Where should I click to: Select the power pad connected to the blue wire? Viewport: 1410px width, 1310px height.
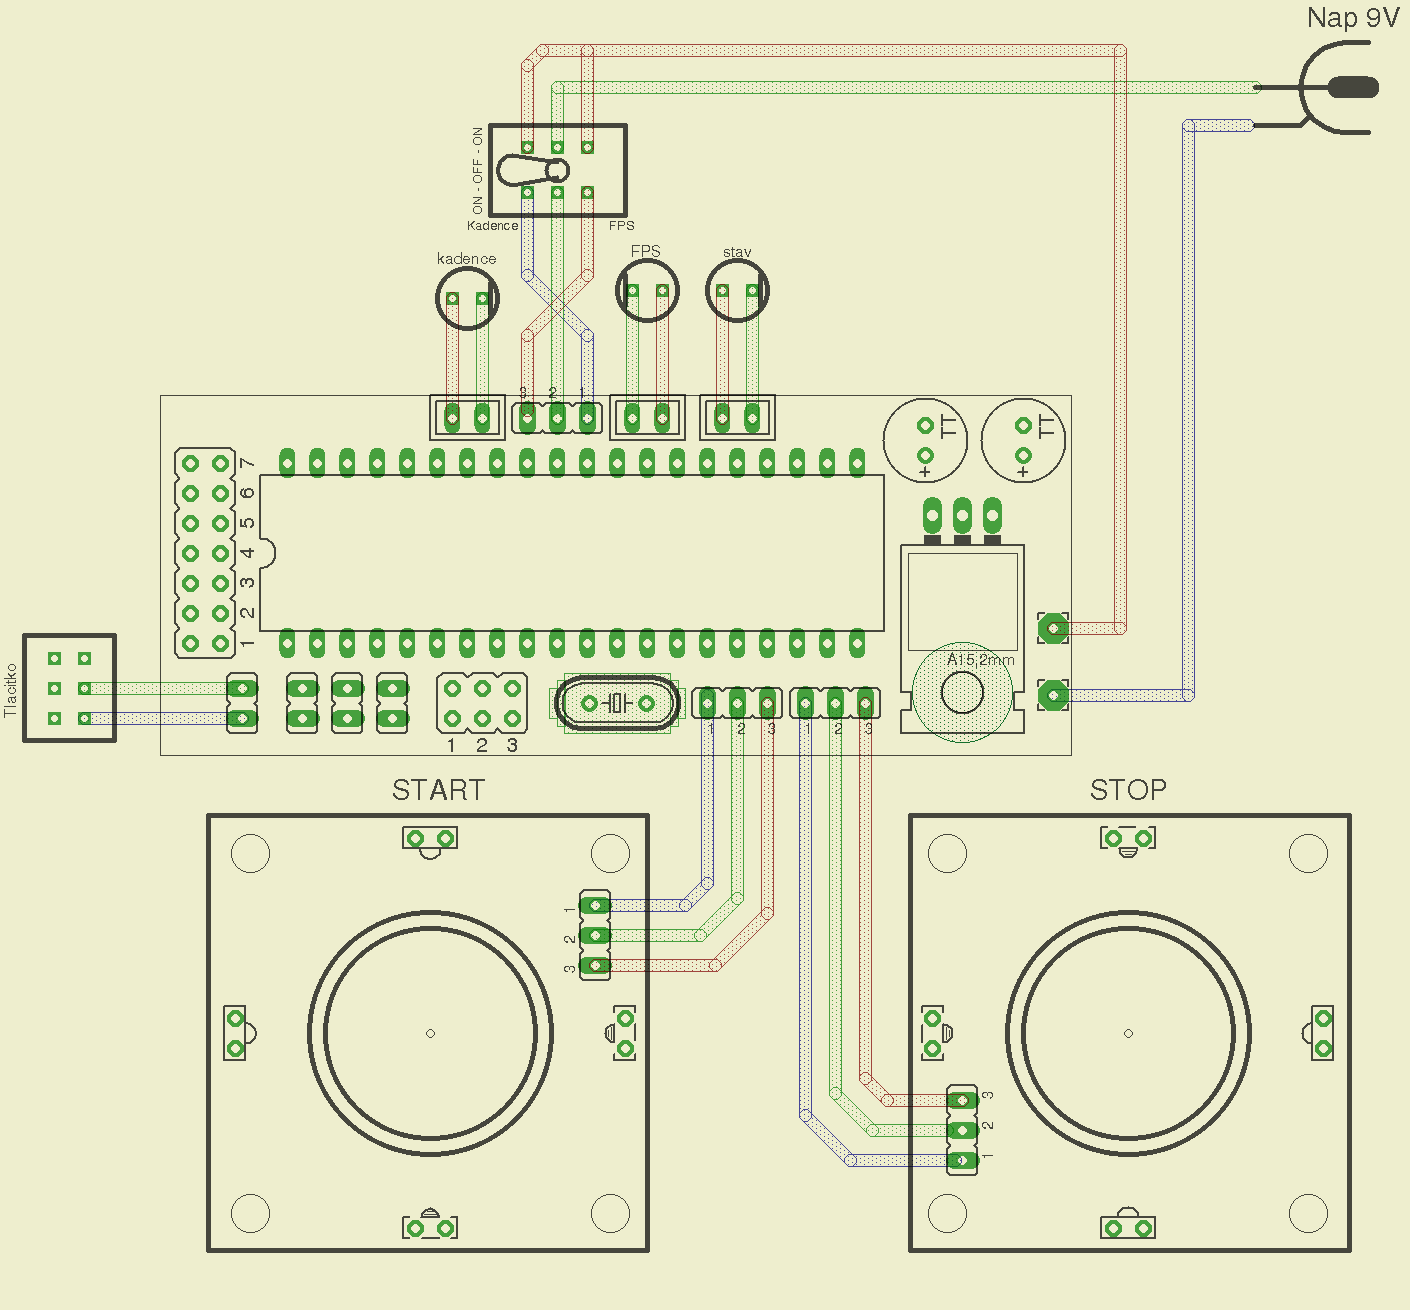1053,694
